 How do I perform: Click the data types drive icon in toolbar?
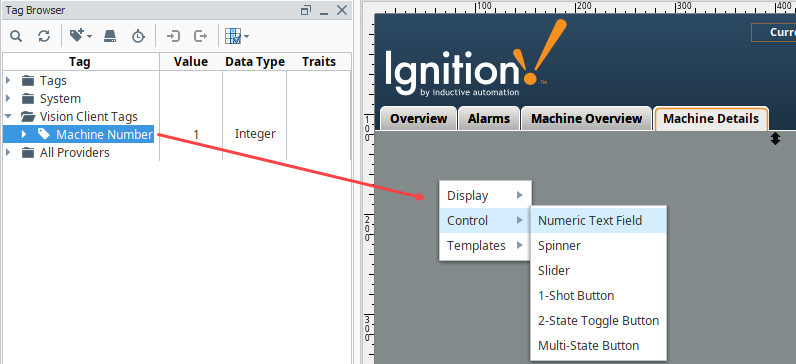coord(110,36)
